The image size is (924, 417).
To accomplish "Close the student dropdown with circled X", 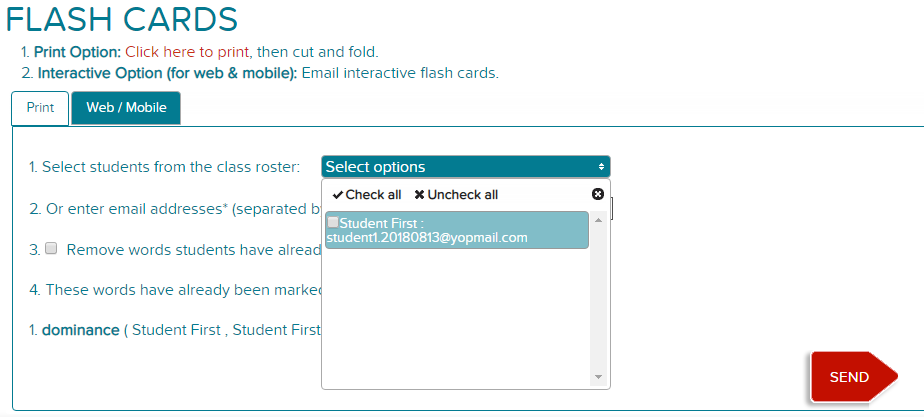I will (x=598, y=194).
